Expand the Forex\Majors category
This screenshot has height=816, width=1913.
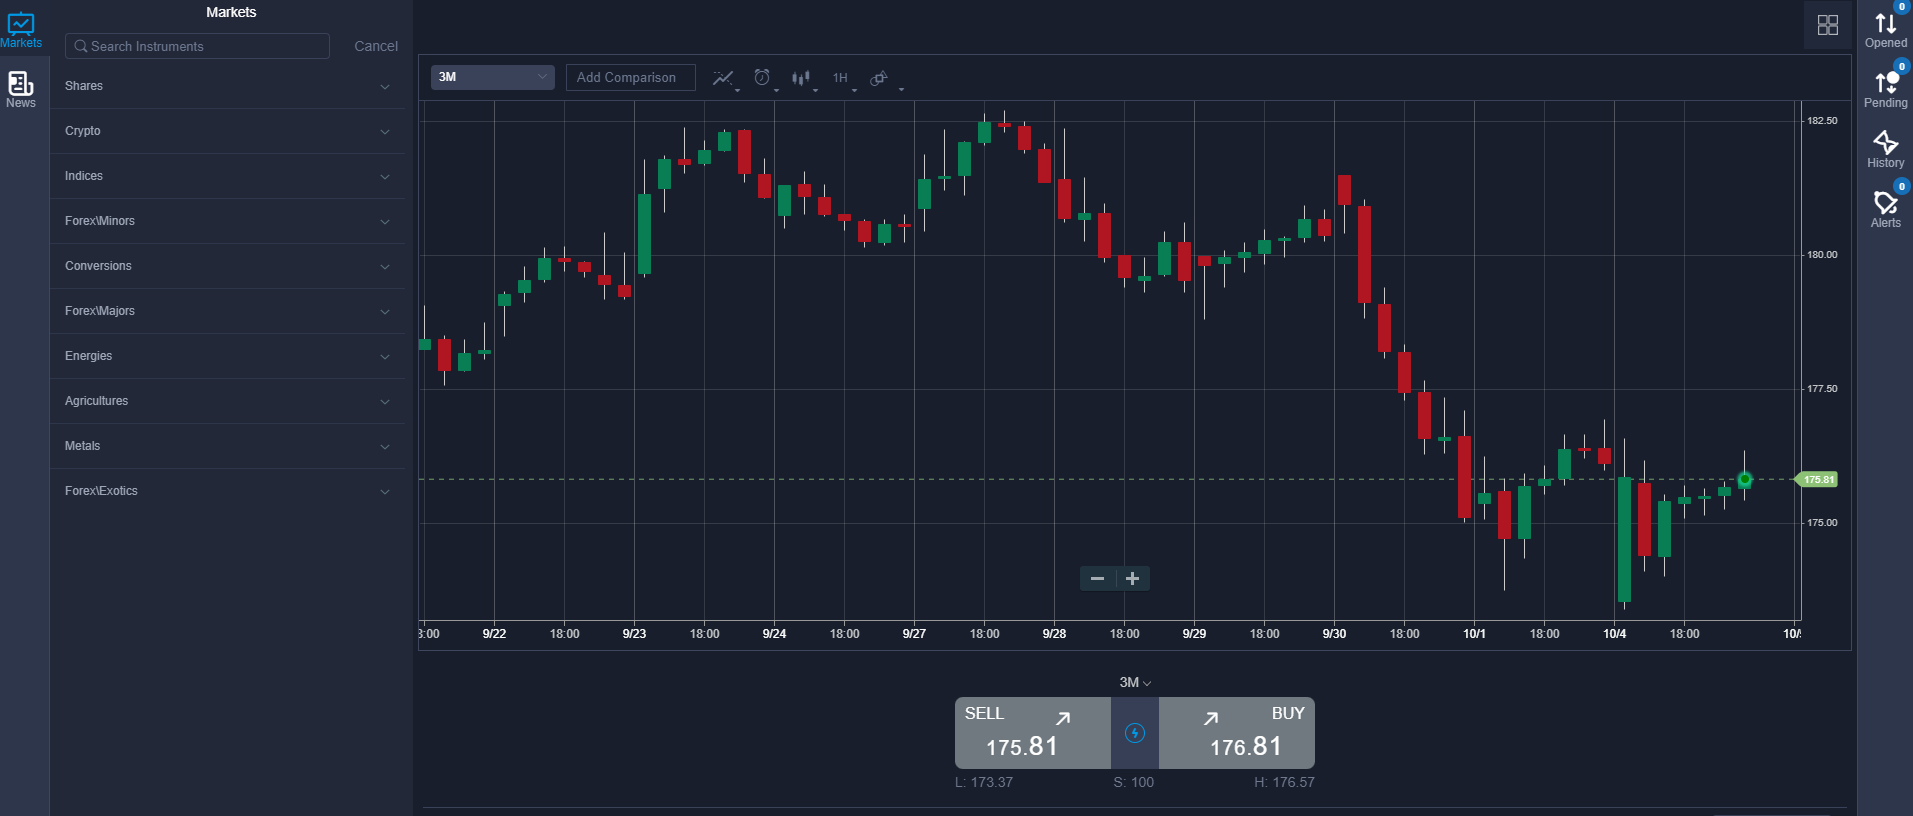coord(228,311)
